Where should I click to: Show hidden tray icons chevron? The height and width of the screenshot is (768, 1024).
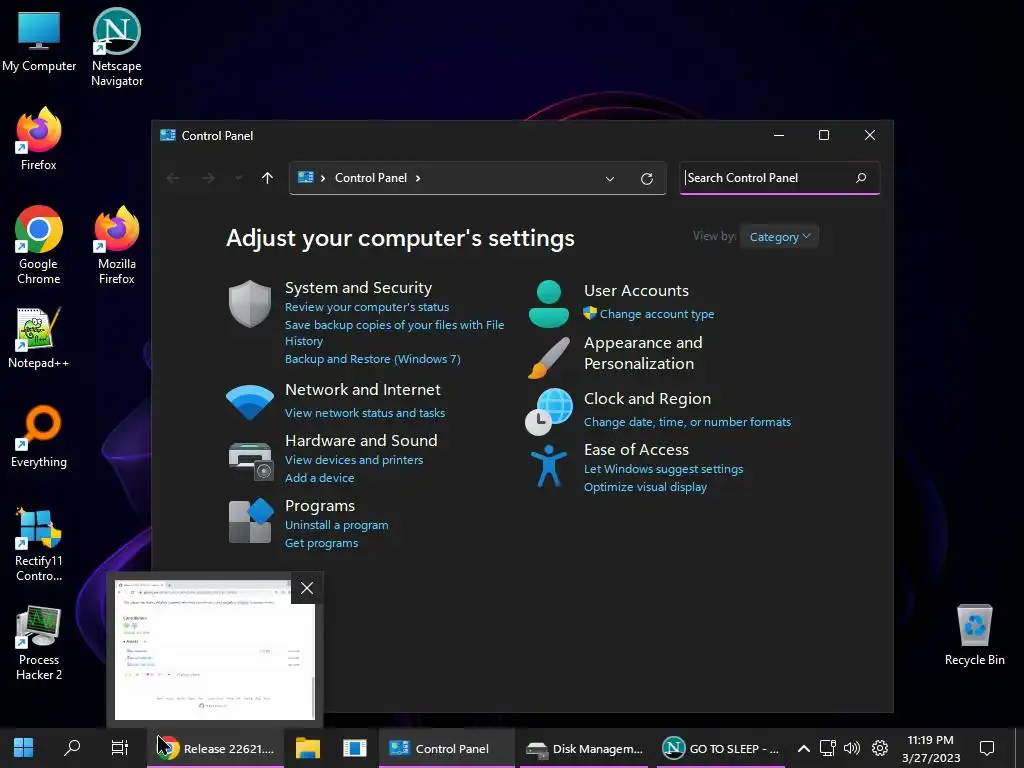pyautogui.click(x=804, y=748)
